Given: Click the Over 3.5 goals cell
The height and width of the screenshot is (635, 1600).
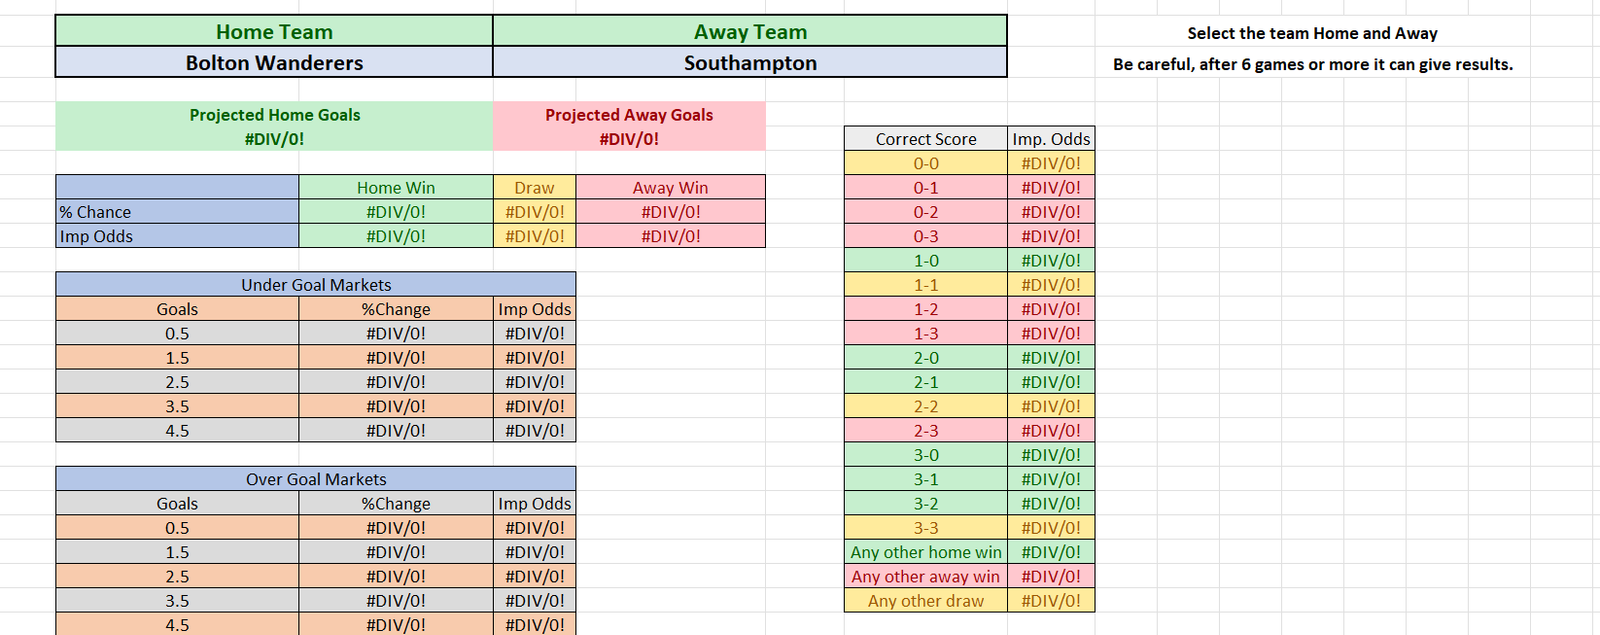Looking at the screenshot, I should (177, 600).
